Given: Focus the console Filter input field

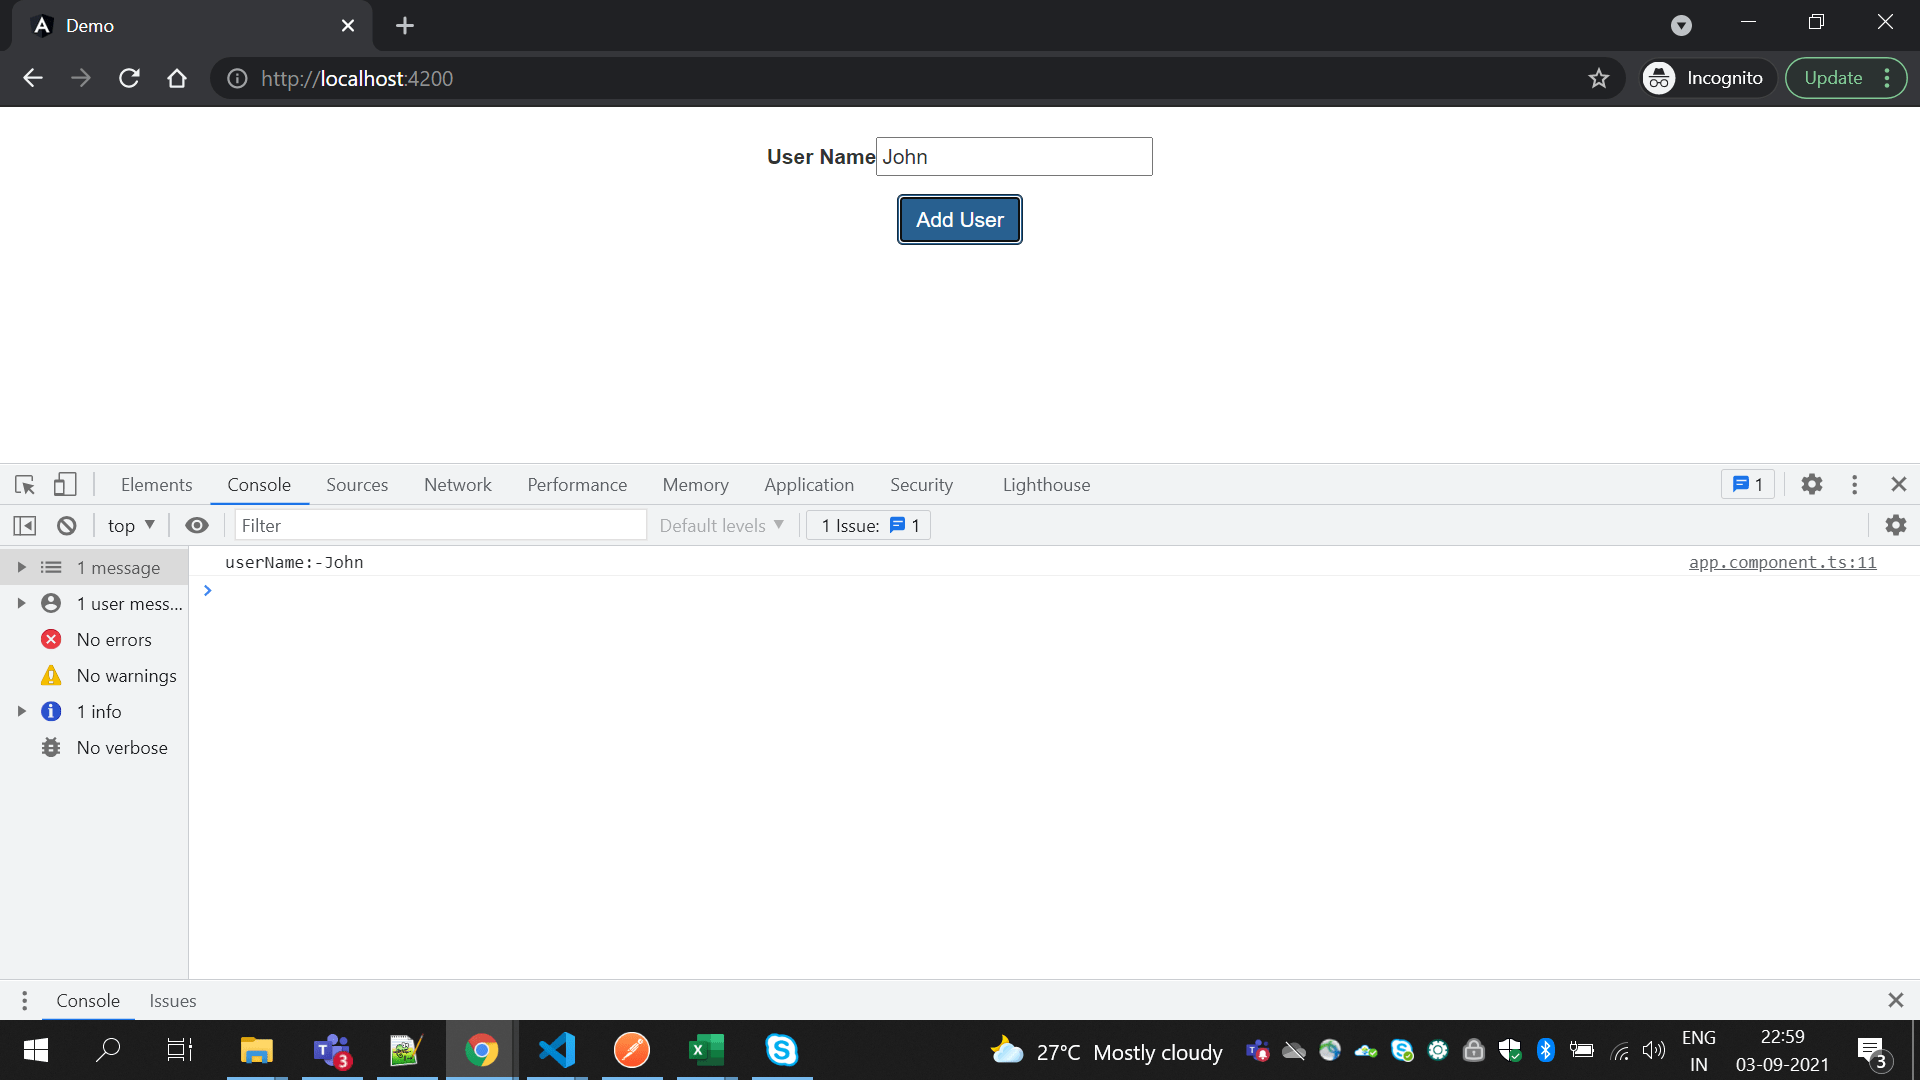Looking at the screenshot, I should (x=440, y=524).
